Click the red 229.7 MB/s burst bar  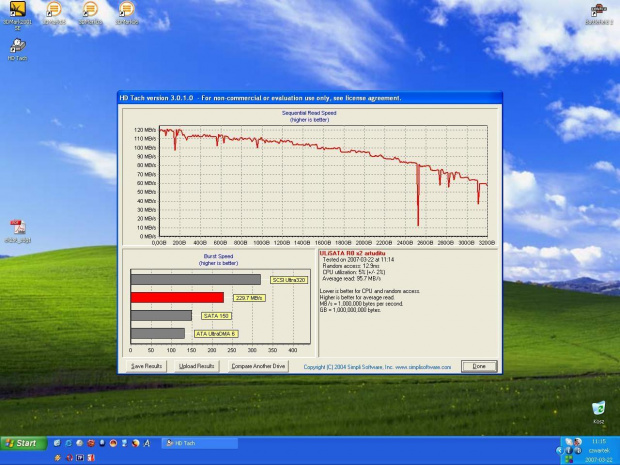177,298
